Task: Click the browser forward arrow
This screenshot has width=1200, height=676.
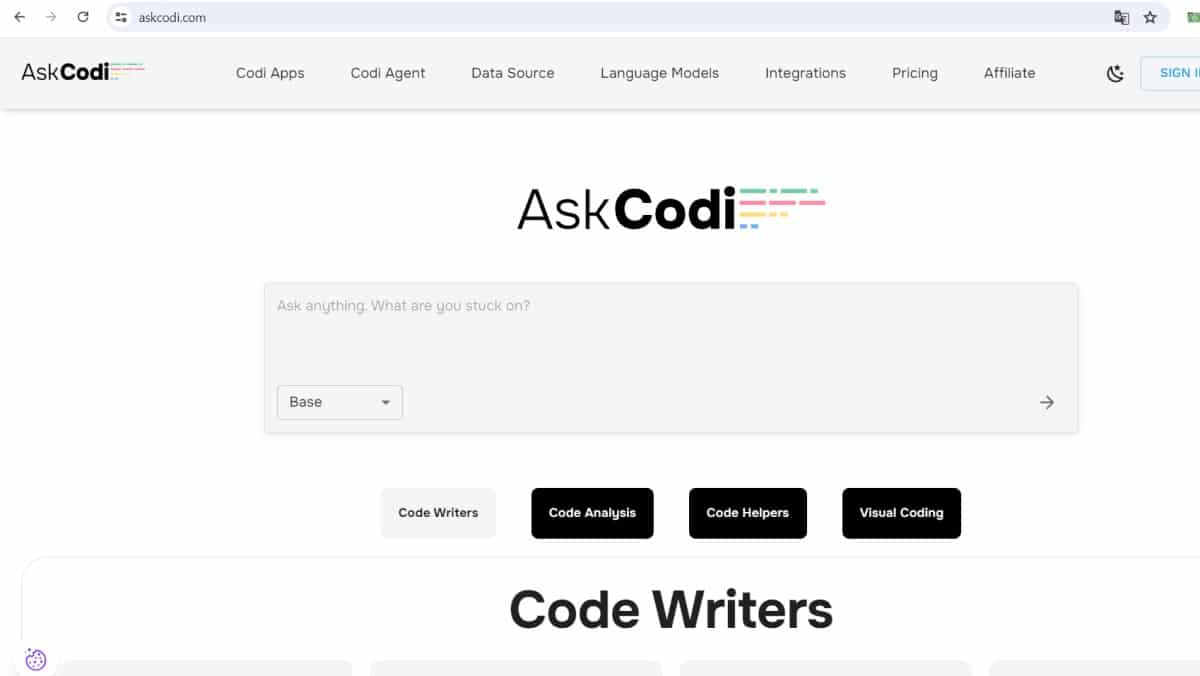Action: point(51,17)
